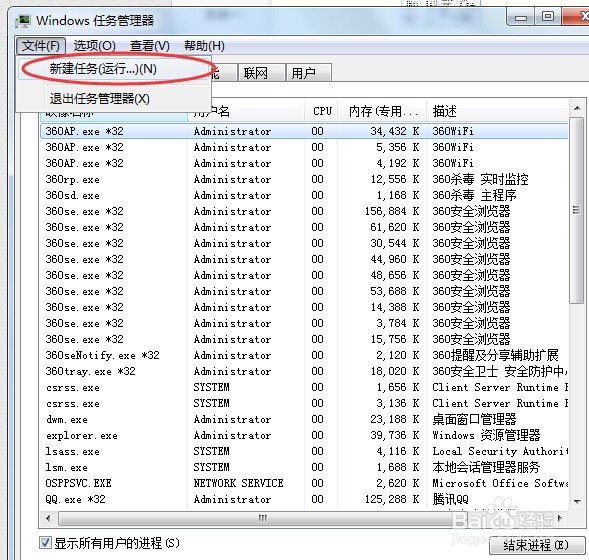
Task: Select the lsm.exe process row
Action: click(x=304, y=467)
